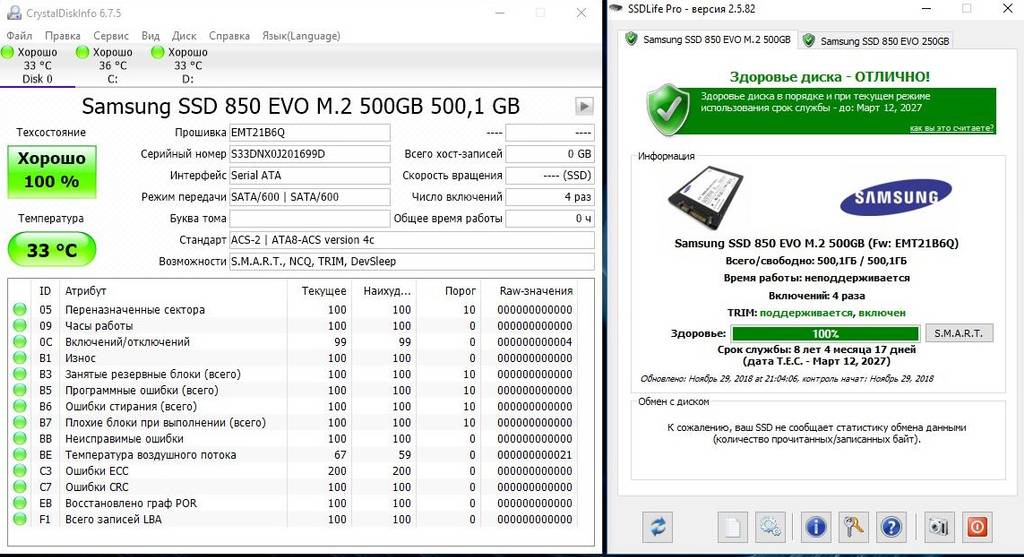The height and width of the screenshot is (557, 1024).
Task: Click the keys registration icon in SSDLife
Action: [853, 526]
